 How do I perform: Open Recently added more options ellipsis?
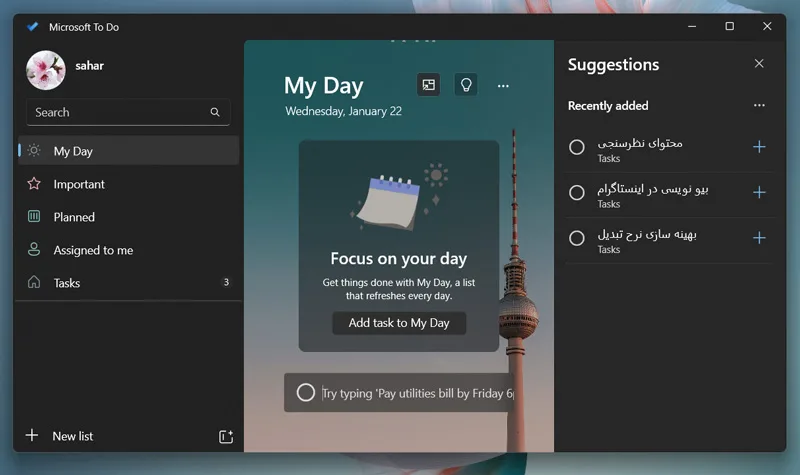click(x=759, y=105)
